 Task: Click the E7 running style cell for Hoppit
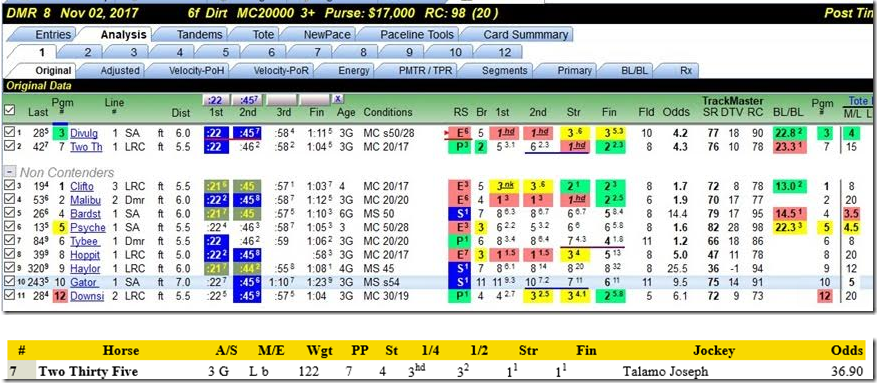click(x=460, y=255)
